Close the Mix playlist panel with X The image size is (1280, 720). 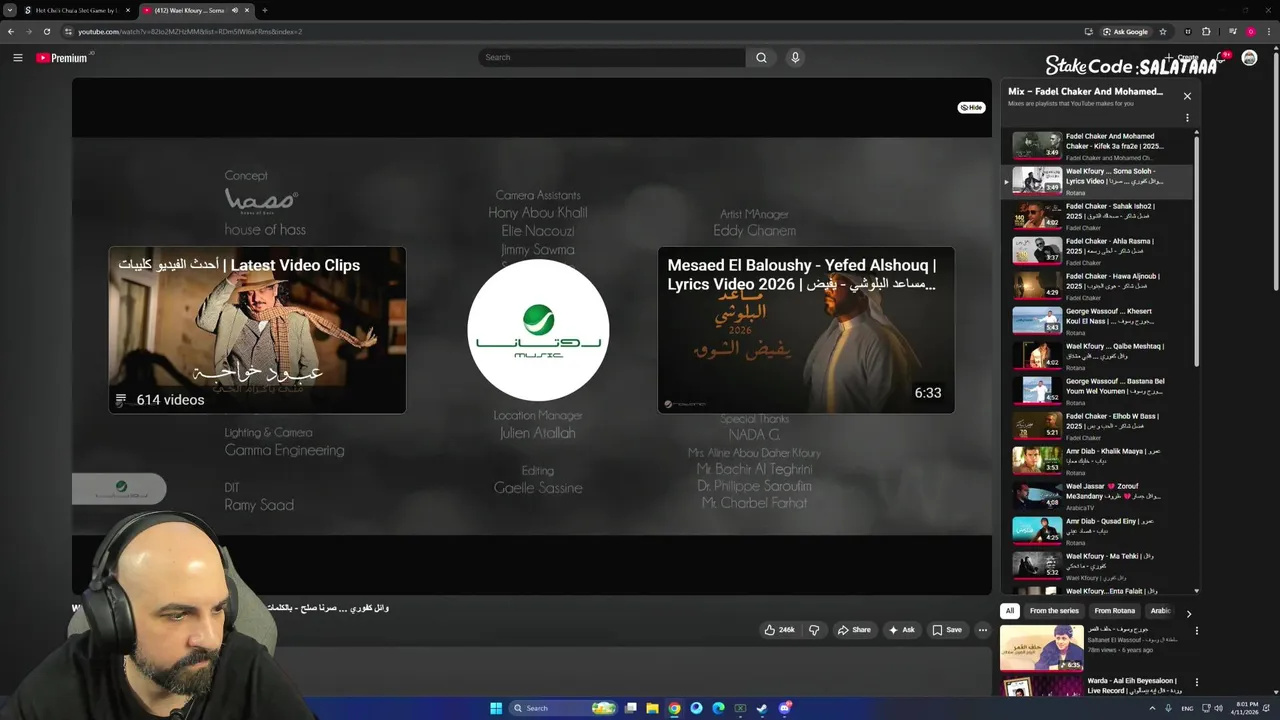click(1187, 96)
